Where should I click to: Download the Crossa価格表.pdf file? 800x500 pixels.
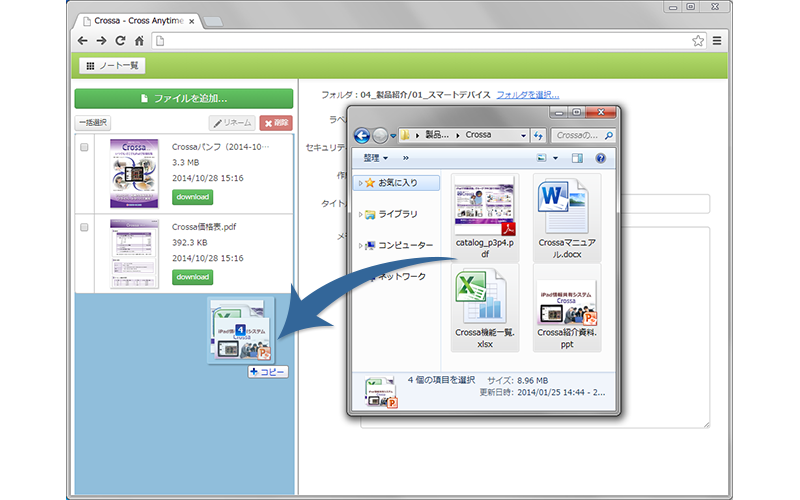(x=192, y=277)
